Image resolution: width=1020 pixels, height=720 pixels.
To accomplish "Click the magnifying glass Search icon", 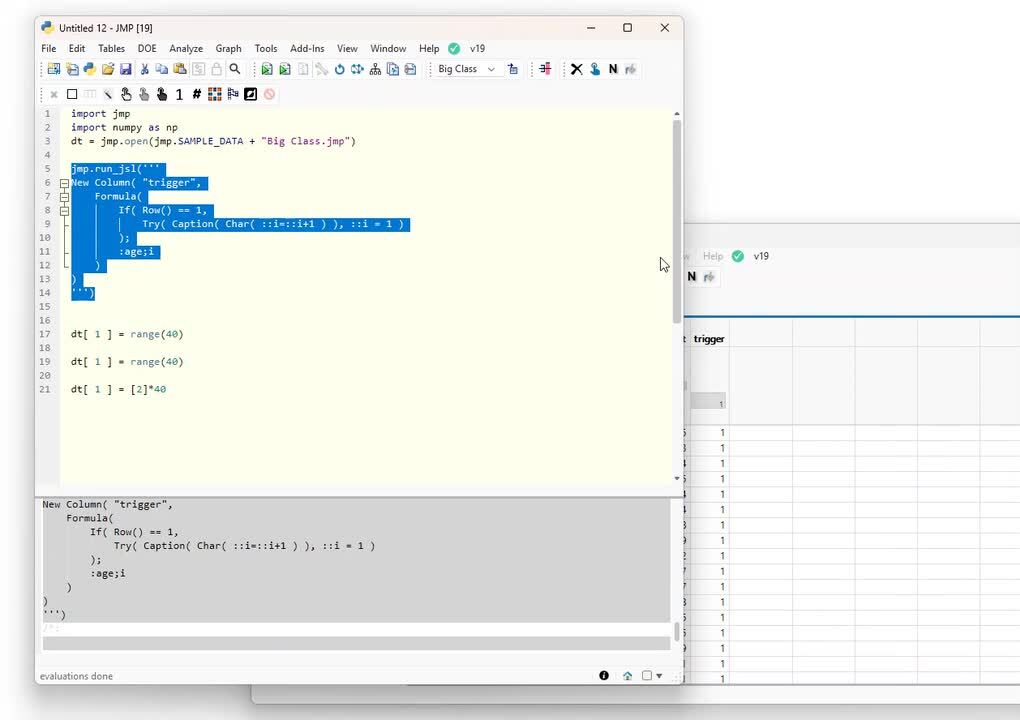I will click(x=234, y=69).
